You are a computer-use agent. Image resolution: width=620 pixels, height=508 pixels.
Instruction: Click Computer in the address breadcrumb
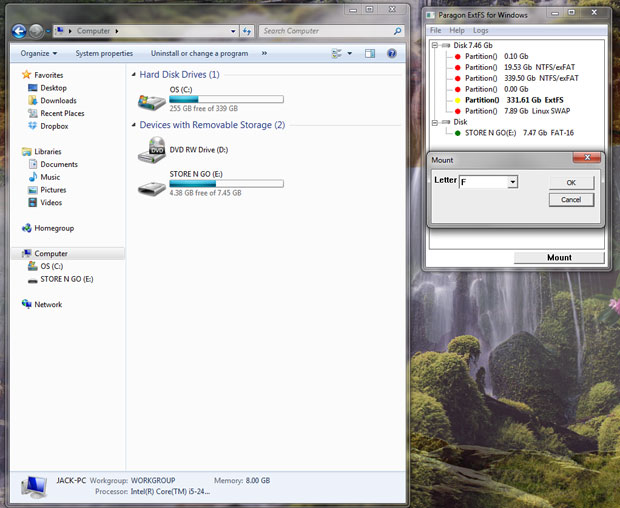pos(93,31)
